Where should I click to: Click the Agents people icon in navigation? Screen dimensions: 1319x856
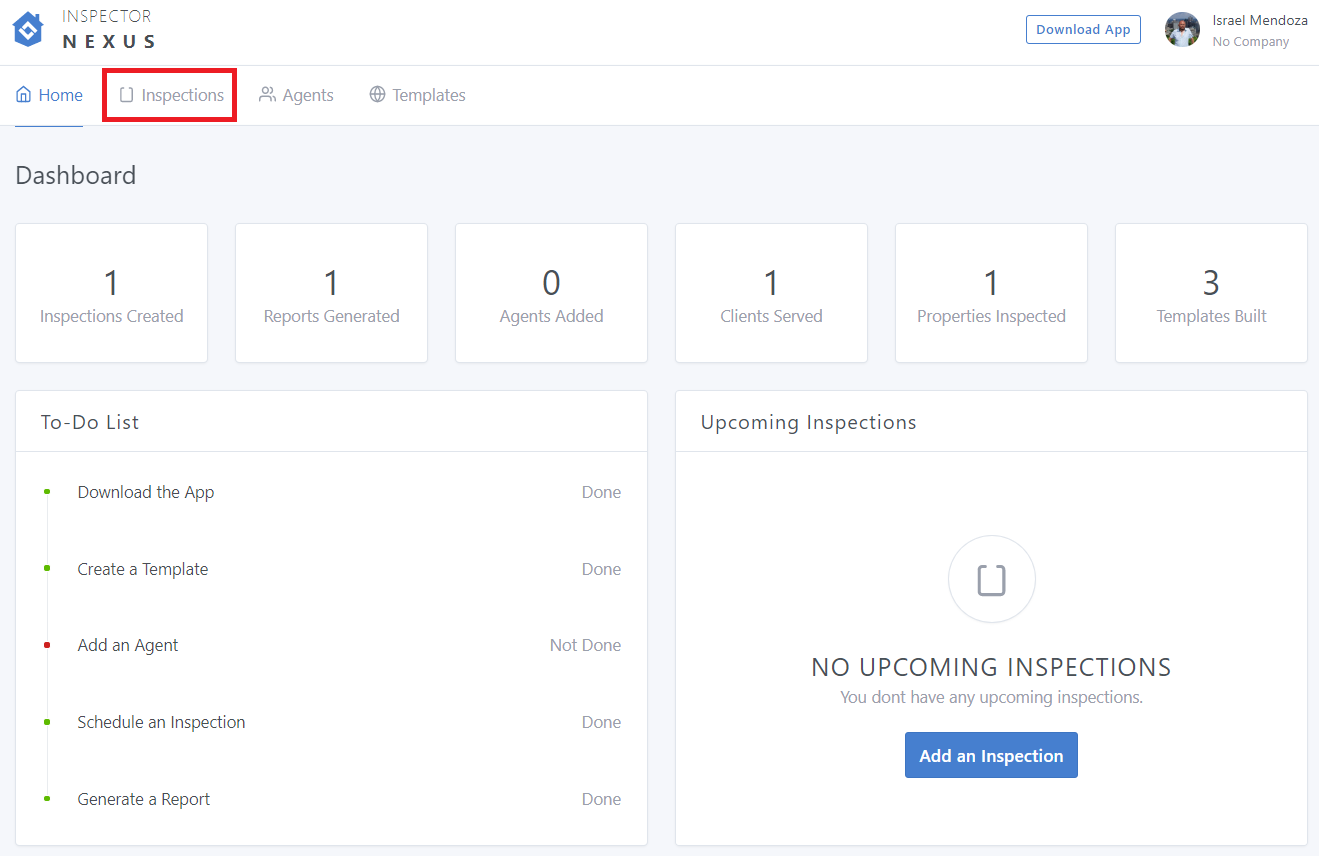pyautogui.click(x=267, y=95)
